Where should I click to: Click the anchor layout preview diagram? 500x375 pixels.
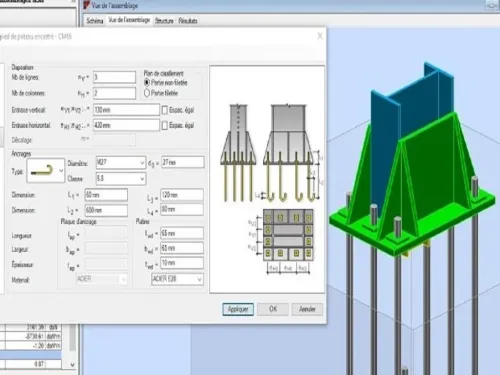(x=267, y=179)
